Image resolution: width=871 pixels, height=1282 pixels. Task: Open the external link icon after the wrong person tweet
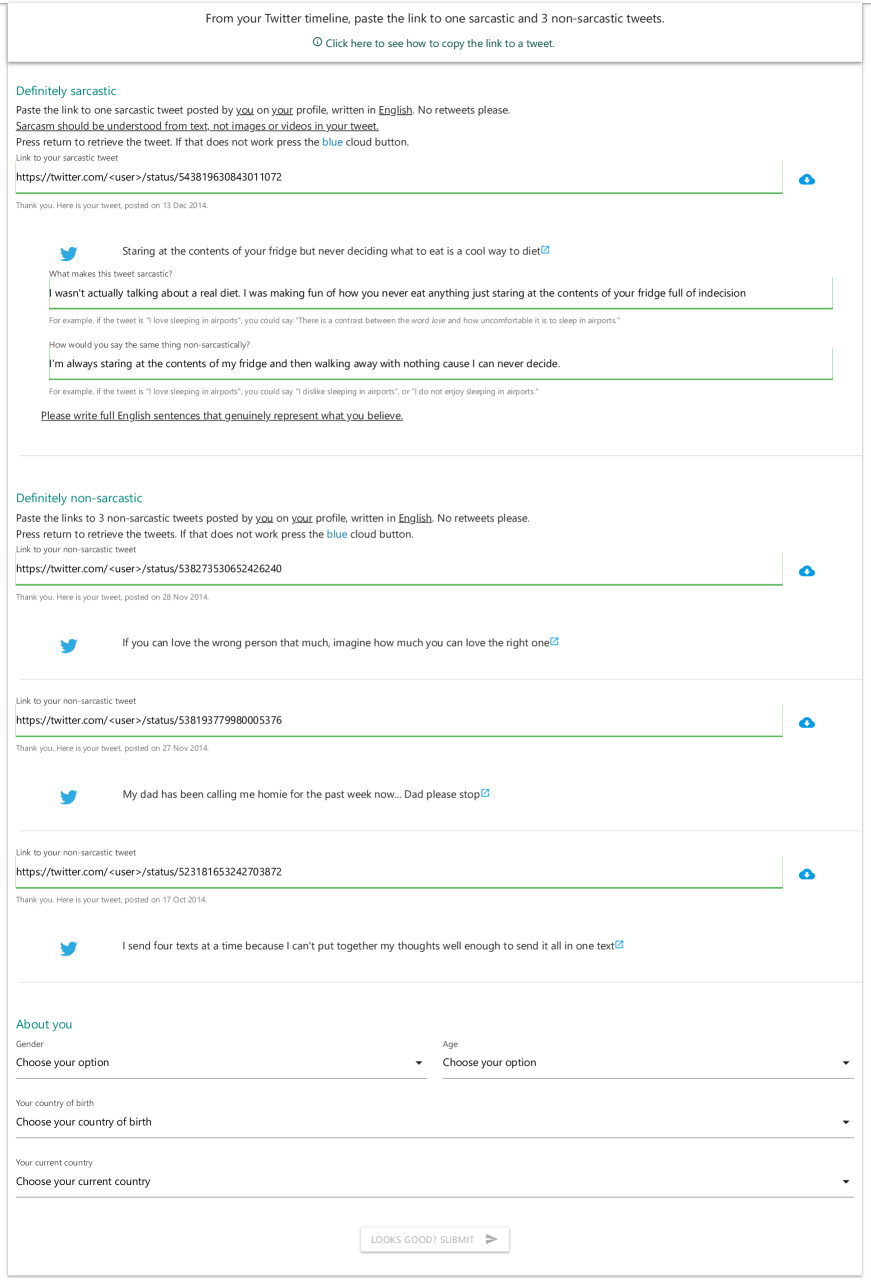point(554,642)
